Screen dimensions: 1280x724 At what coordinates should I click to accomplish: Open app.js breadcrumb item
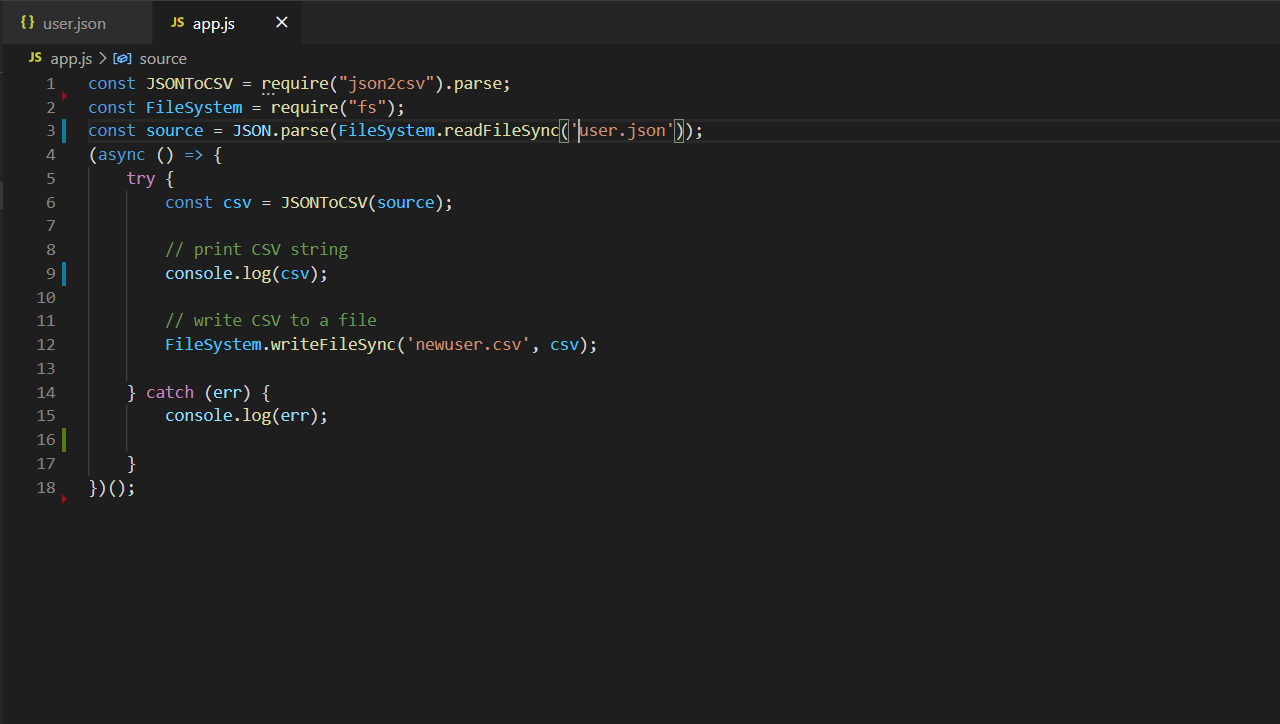coord(71,59)
